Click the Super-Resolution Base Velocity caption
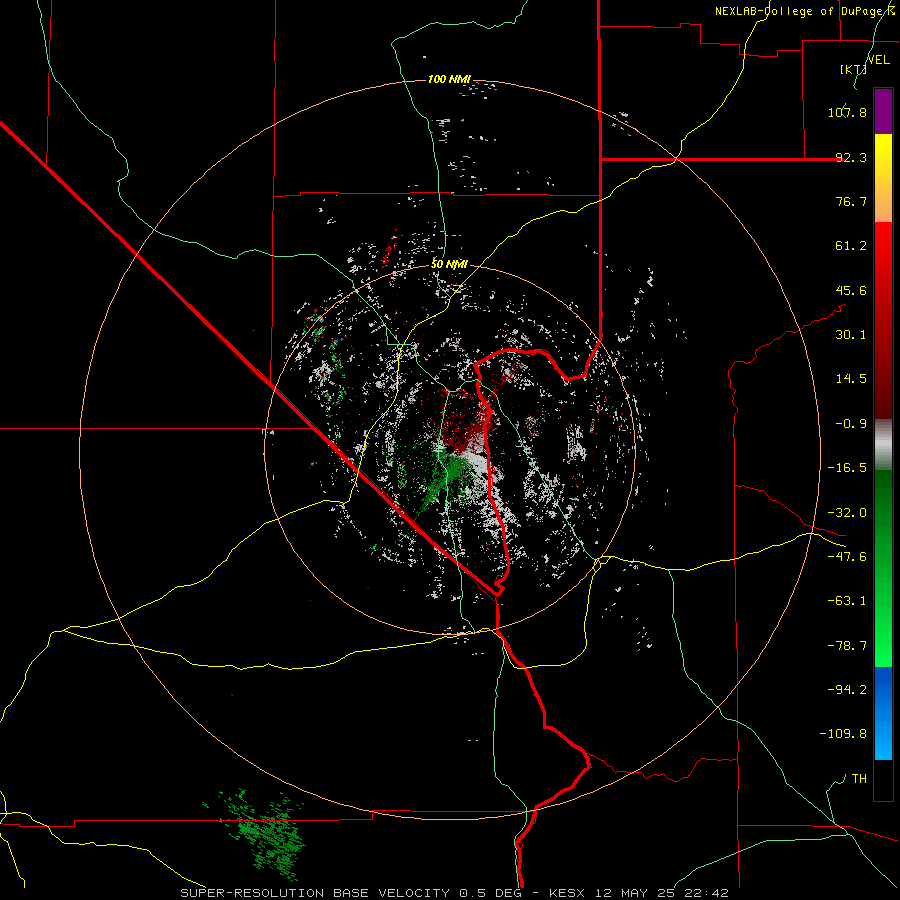 click(x=455, y=893)
